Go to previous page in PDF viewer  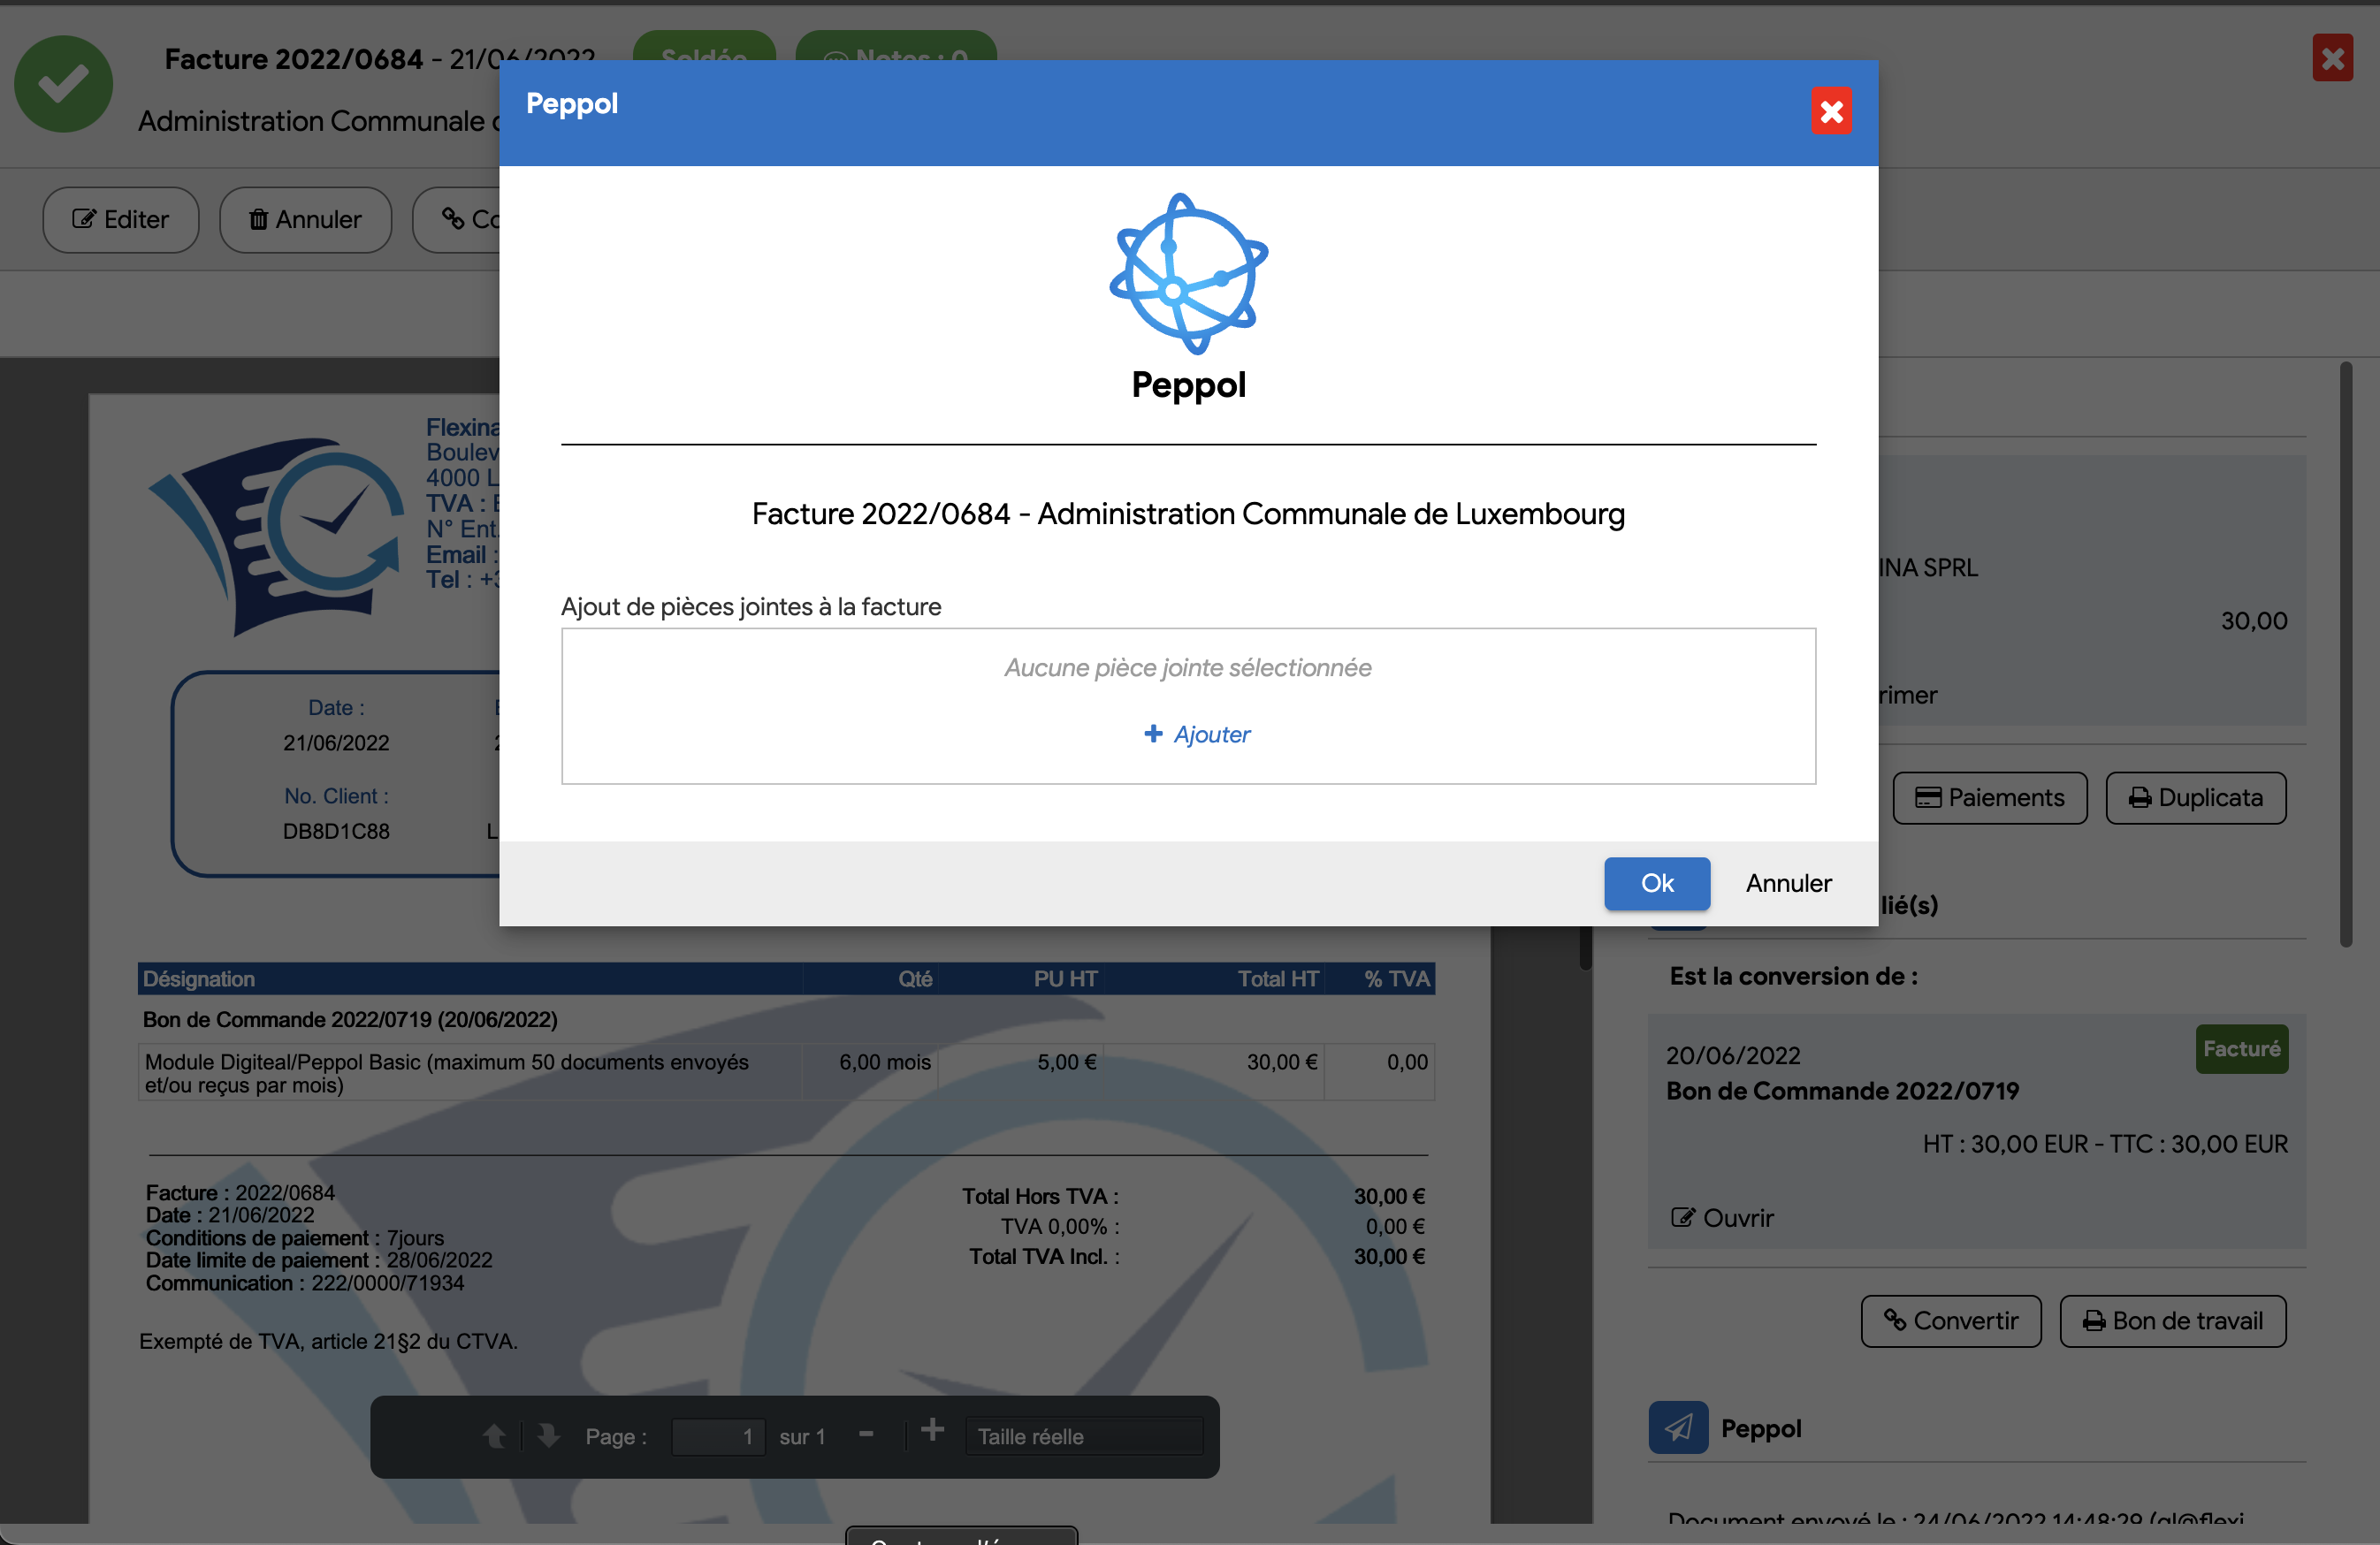[x=494, y=1436]
